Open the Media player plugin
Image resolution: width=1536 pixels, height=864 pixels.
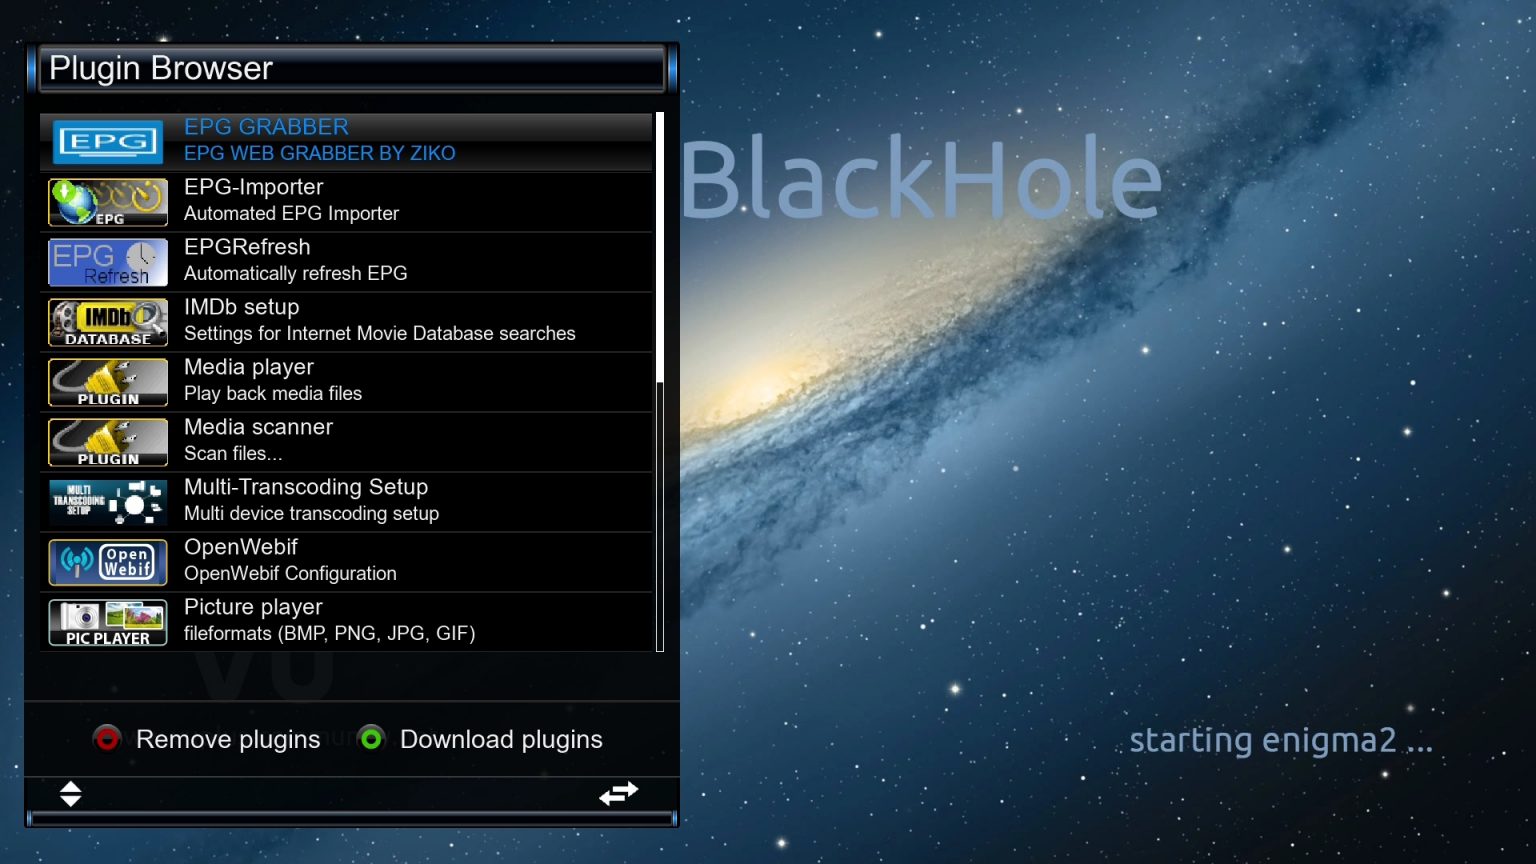pyautogui.click(x=346, y=382)
